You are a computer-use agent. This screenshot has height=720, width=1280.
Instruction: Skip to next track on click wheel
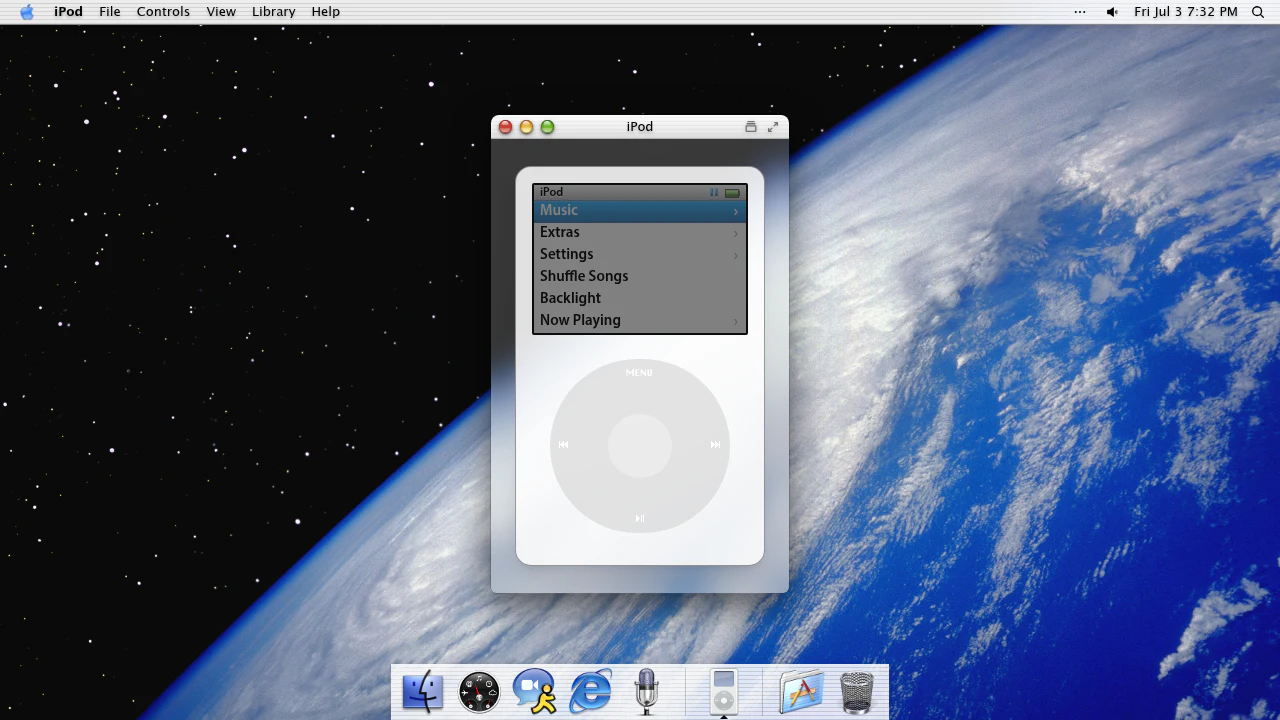coord(715,445)
